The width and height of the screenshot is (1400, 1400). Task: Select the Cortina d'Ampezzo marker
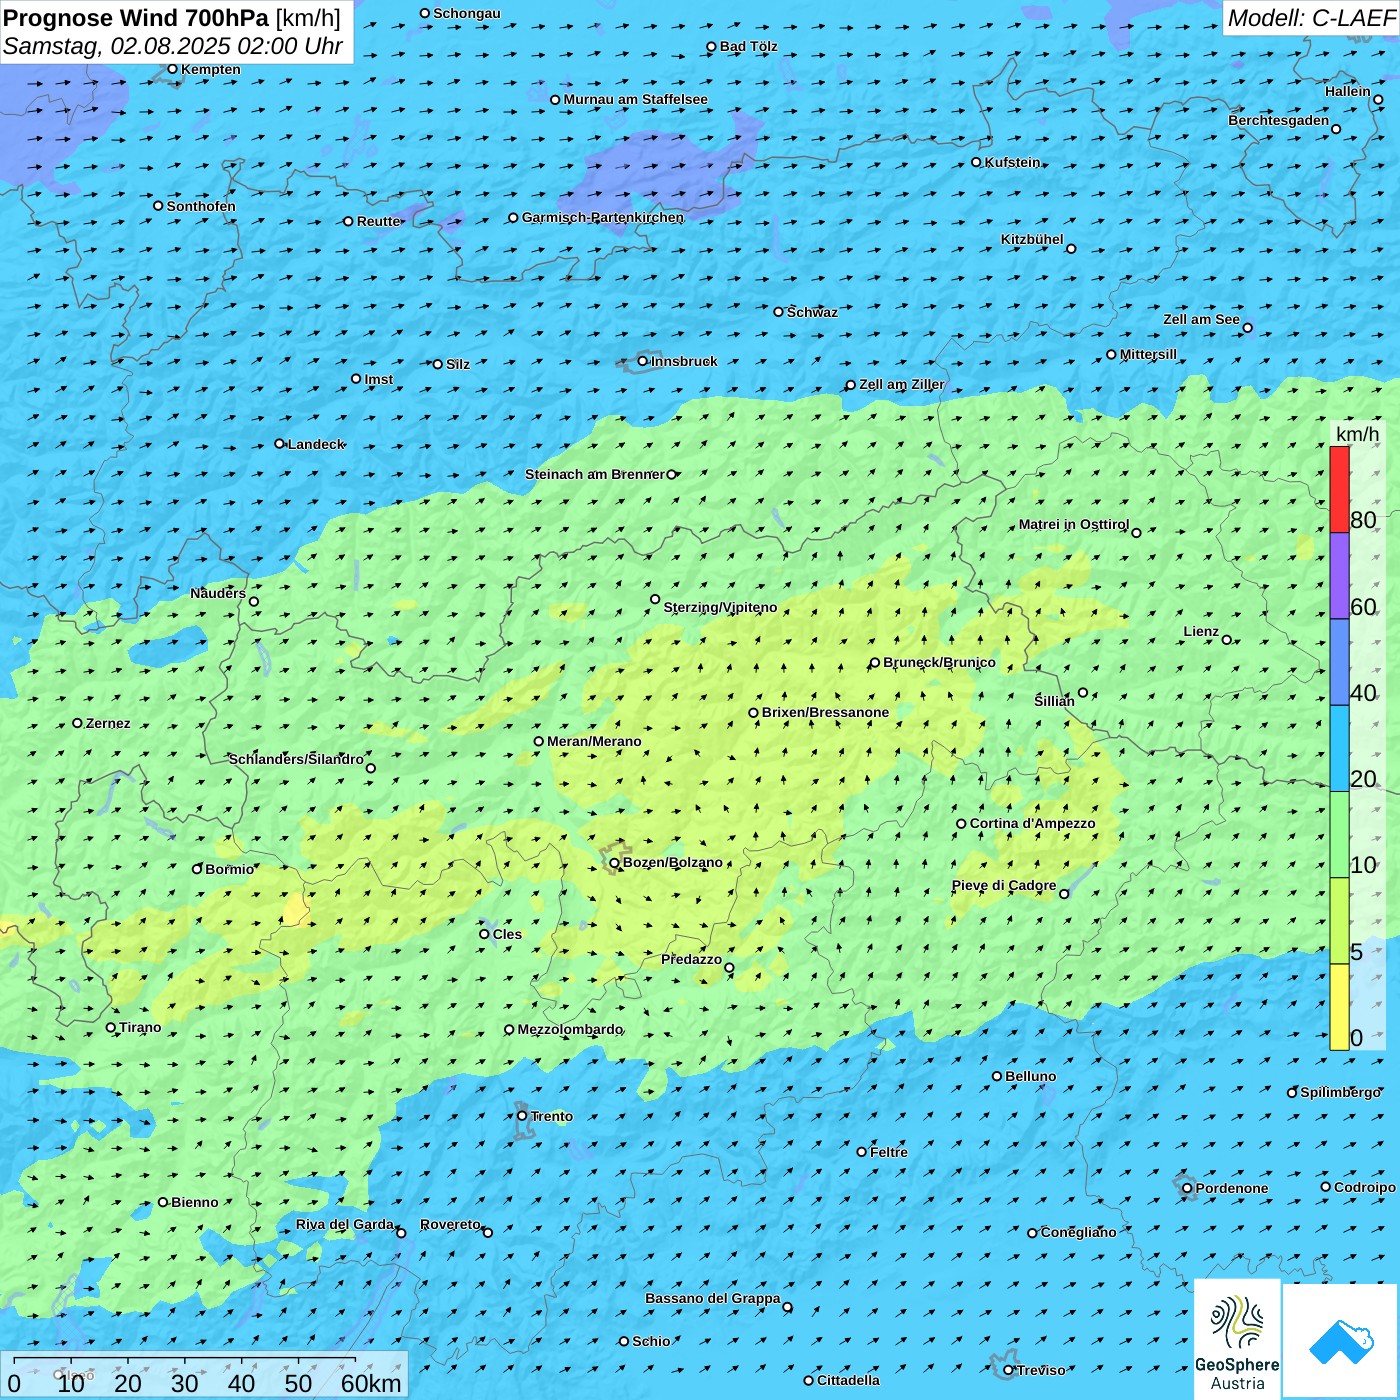coord(961,824)
